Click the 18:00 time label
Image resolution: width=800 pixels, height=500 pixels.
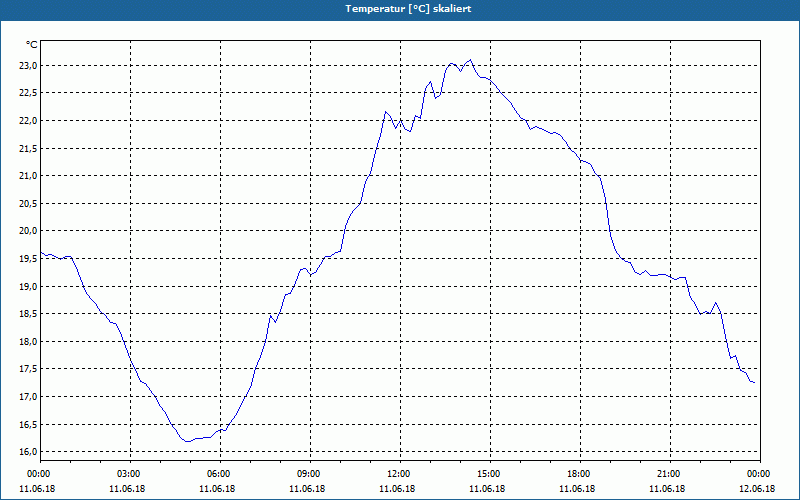(580, 474)
